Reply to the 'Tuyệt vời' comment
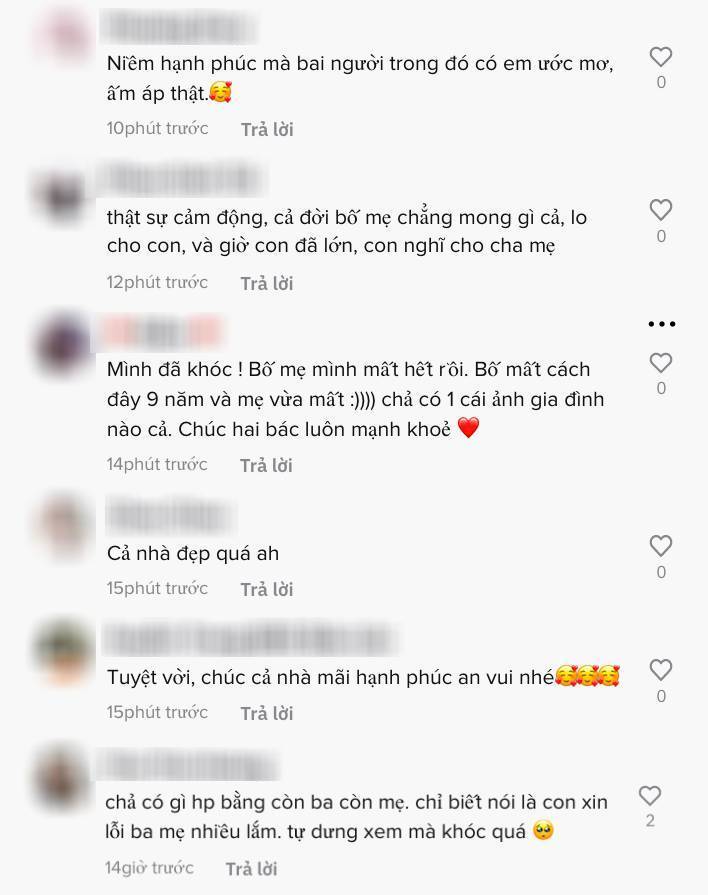This screenshot has width=708, height=895. (x=267, y=713)
